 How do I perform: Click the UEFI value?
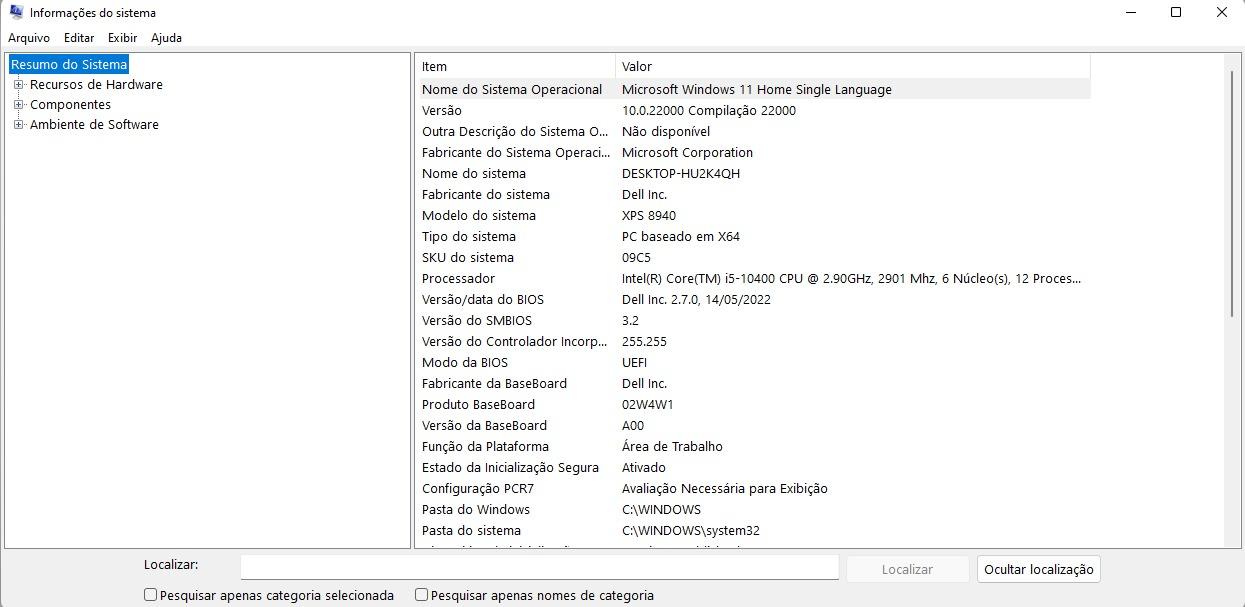point(634,363)
